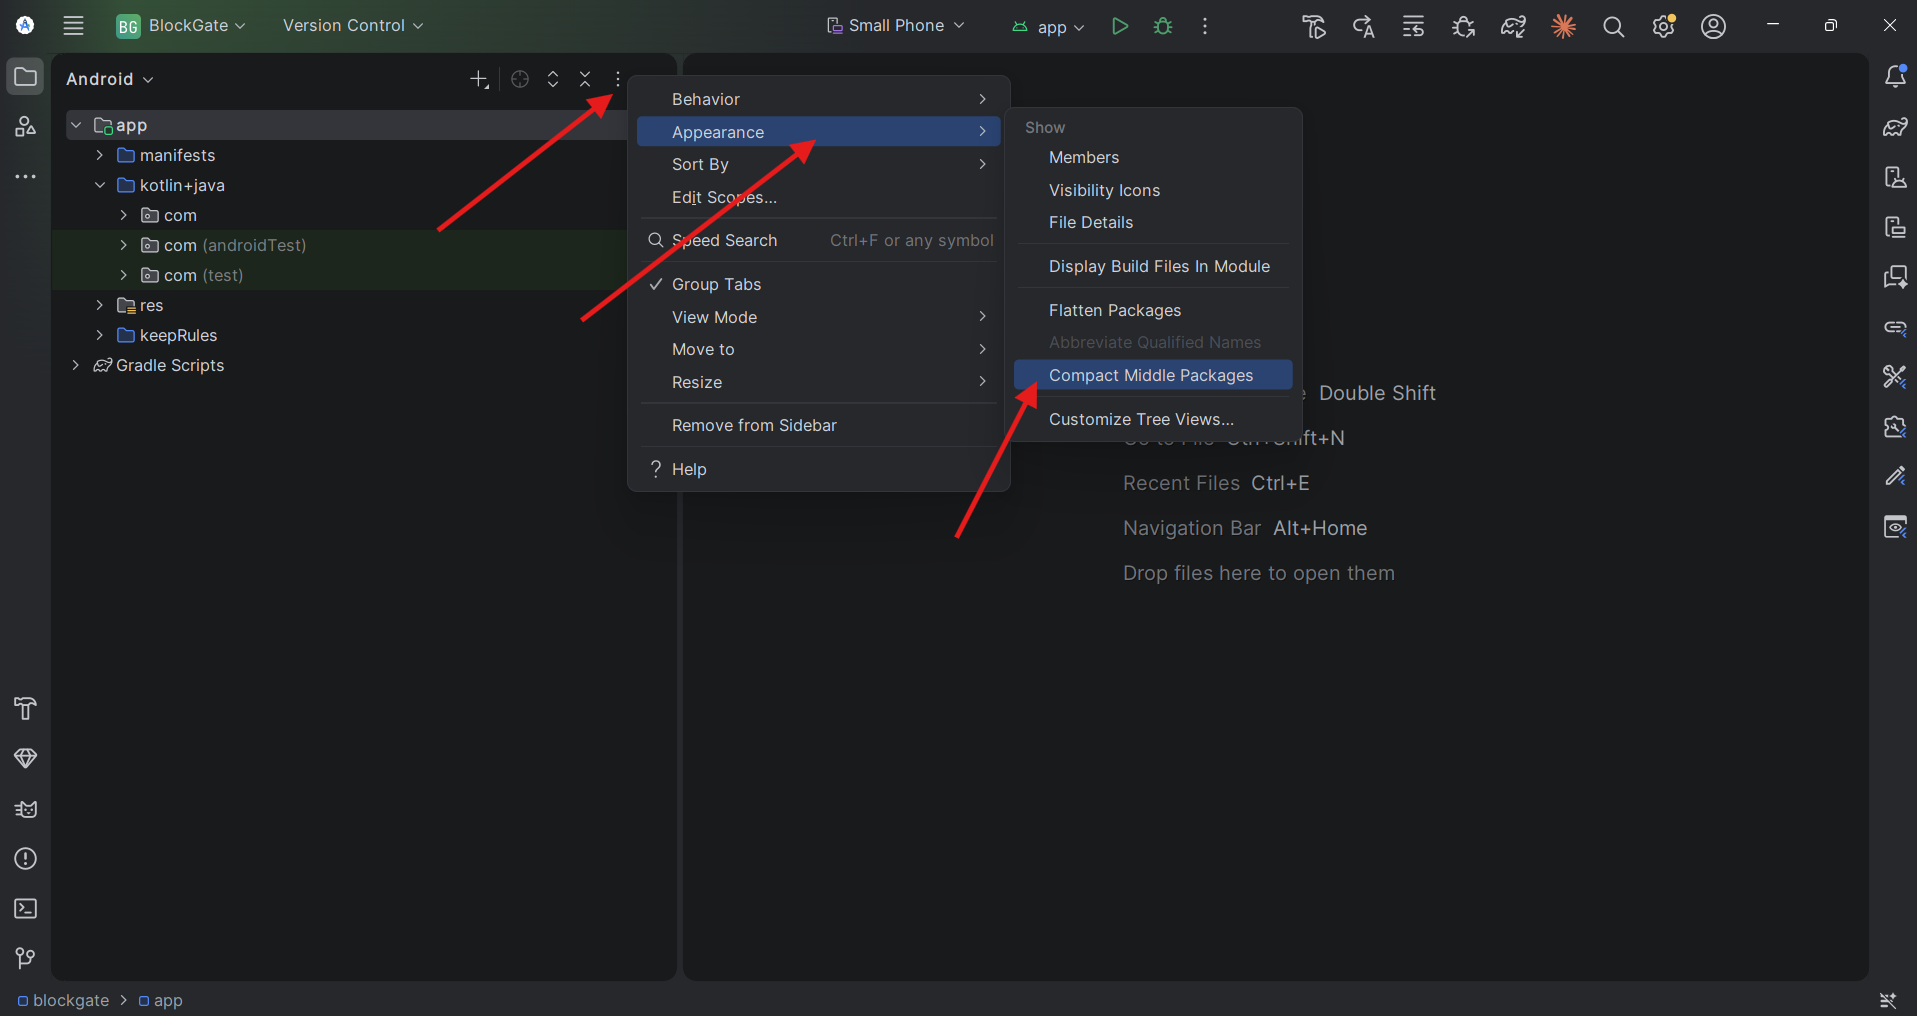Click Speed Search menu entry
The height and width of the screenshot is (1016, 1917).
(x=818, y=240)
